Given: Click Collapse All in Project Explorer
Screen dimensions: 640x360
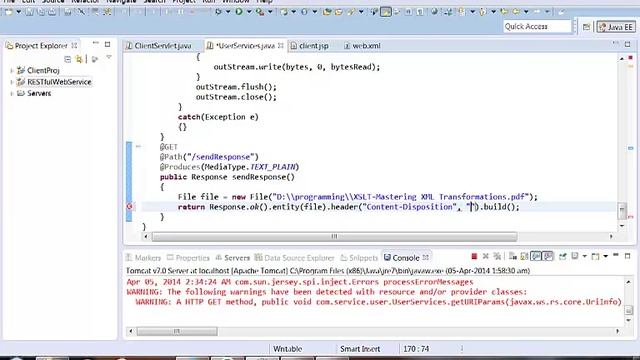Looking at the screenshot, I should click(68, 59).
